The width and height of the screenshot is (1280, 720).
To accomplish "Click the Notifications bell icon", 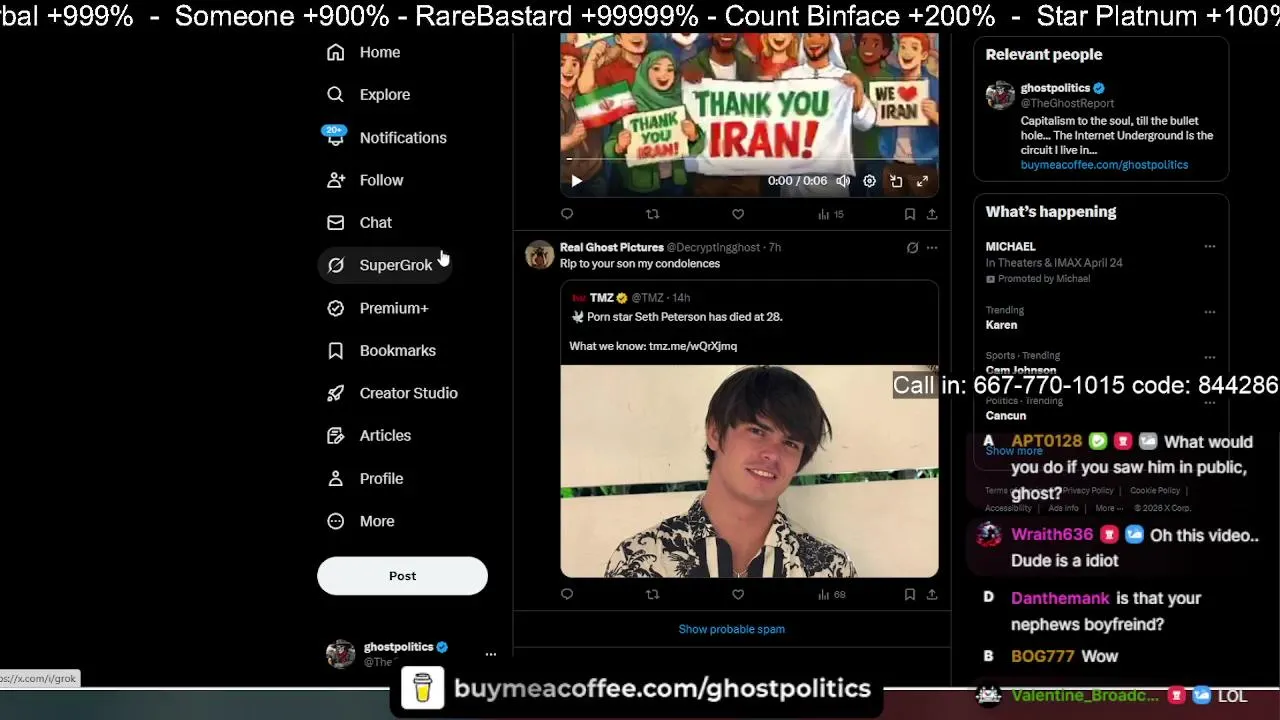I will point(336,137).
